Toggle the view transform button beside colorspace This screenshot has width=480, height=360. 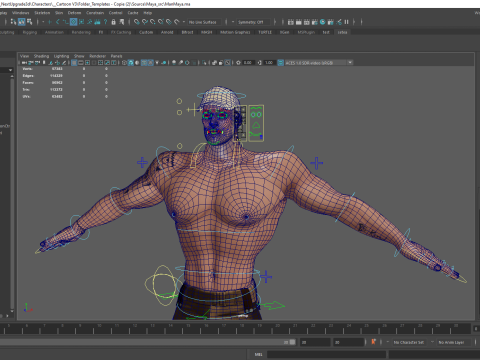tap(281, 63)
